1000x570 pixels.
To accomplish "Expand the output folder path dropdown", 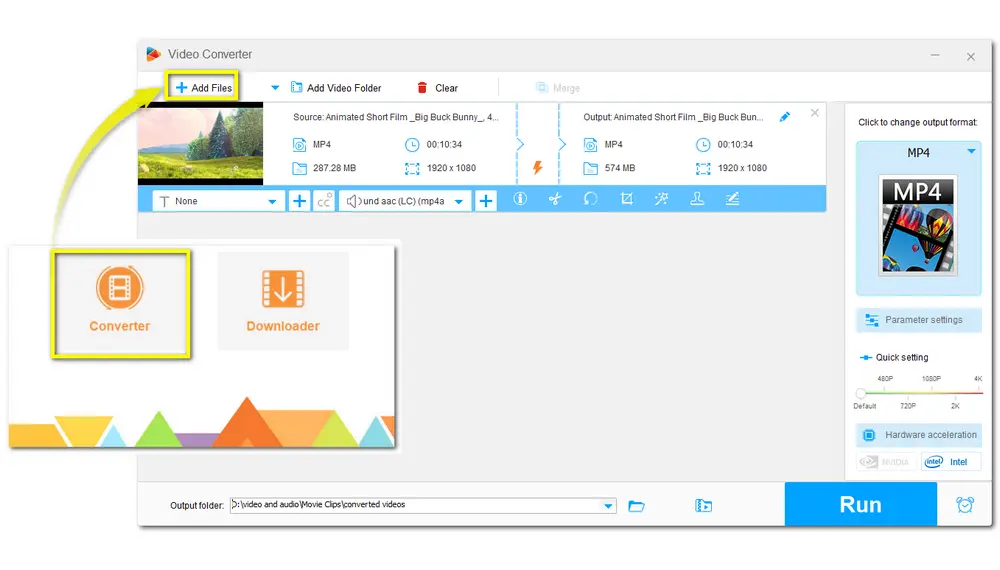I will click(608, 506).
